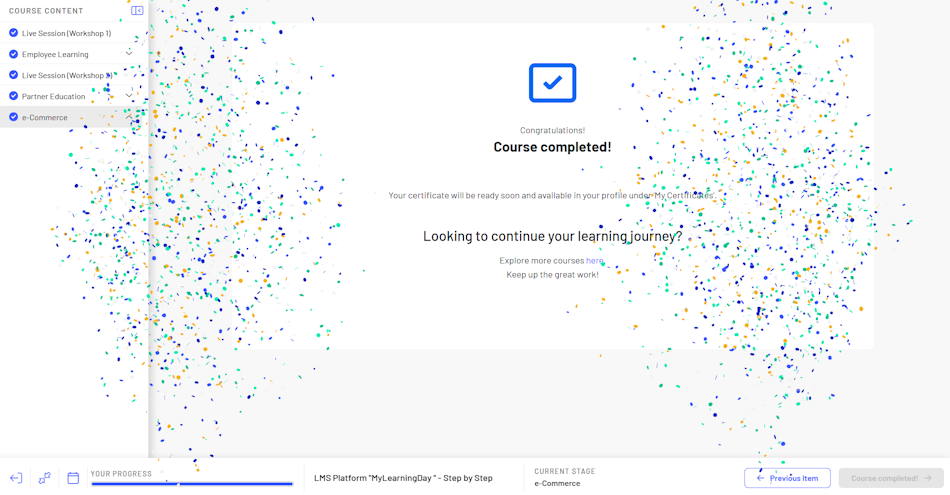Image resolution: width=950 pixels, height=495 pixels.
Task: Click completed check beside e-Commerce
Action: coord(13,117)
